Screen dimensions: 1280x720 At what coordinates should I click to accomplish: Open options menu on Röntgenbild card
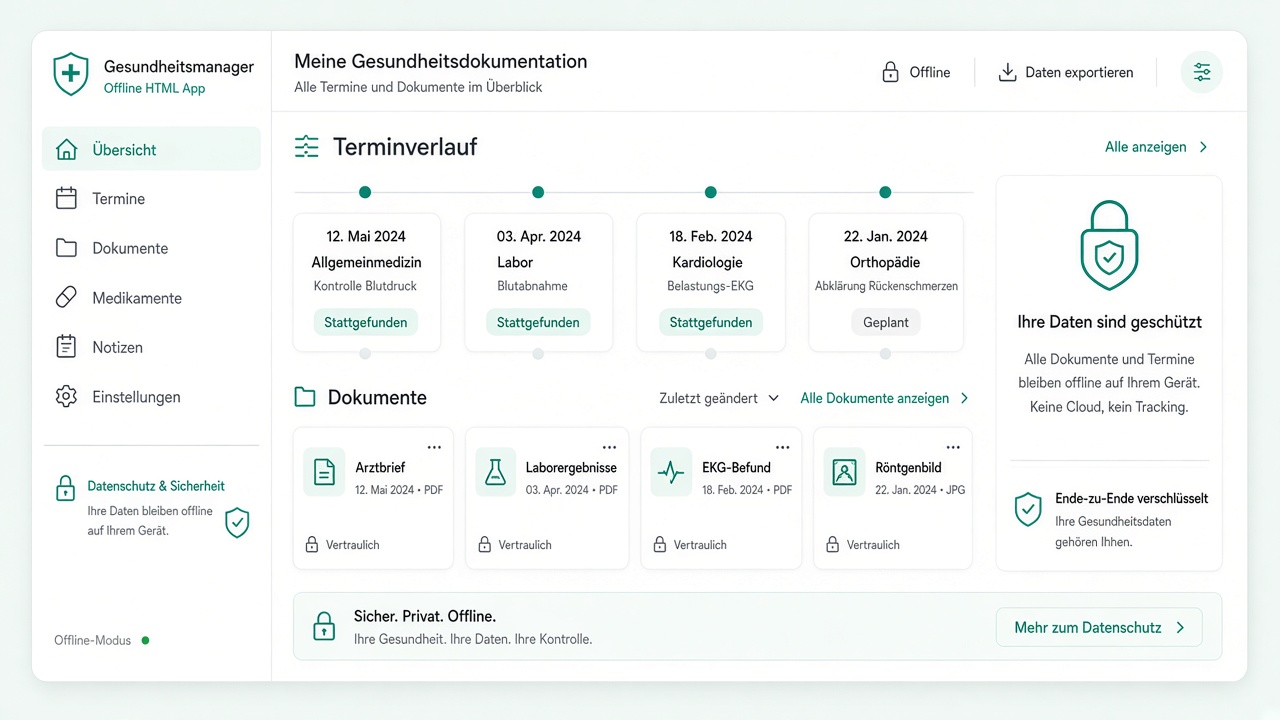click(953, 447)
